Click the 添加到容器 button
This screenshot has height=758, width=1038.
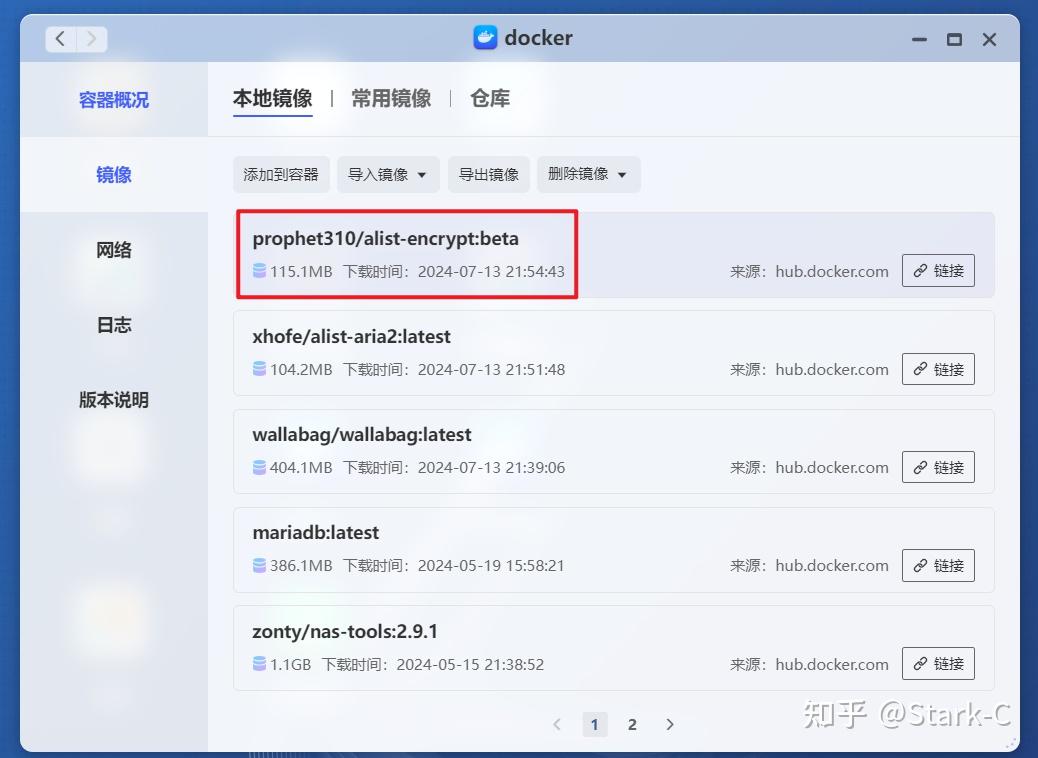click(x=281, y=174)
